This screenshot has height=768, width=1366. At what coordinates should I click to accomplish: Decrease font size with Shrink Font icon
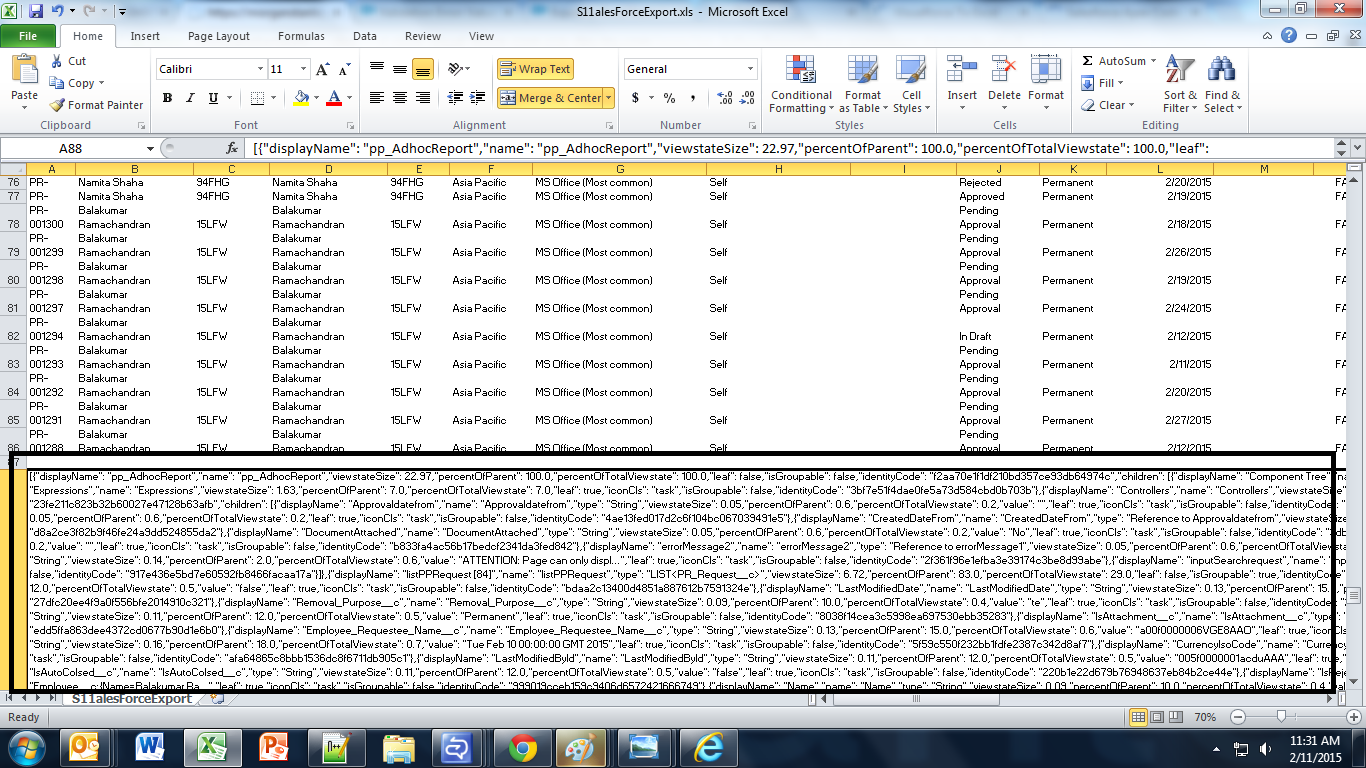point(345,69)
